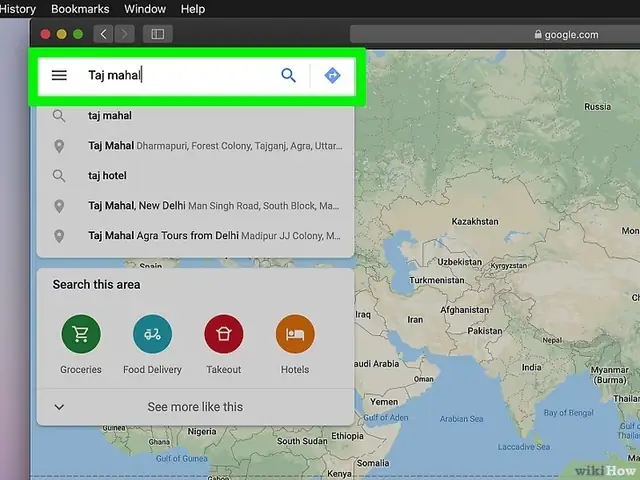
Task: Open the Google Maps hamburger menu
Action: point(59,76)
